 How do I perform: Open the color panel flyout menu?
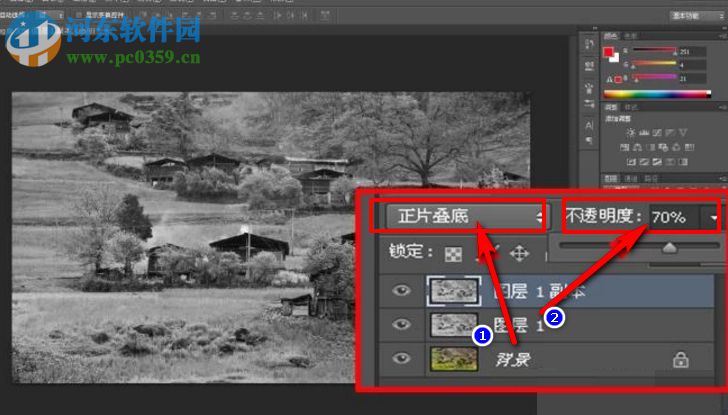coord(723,36)
